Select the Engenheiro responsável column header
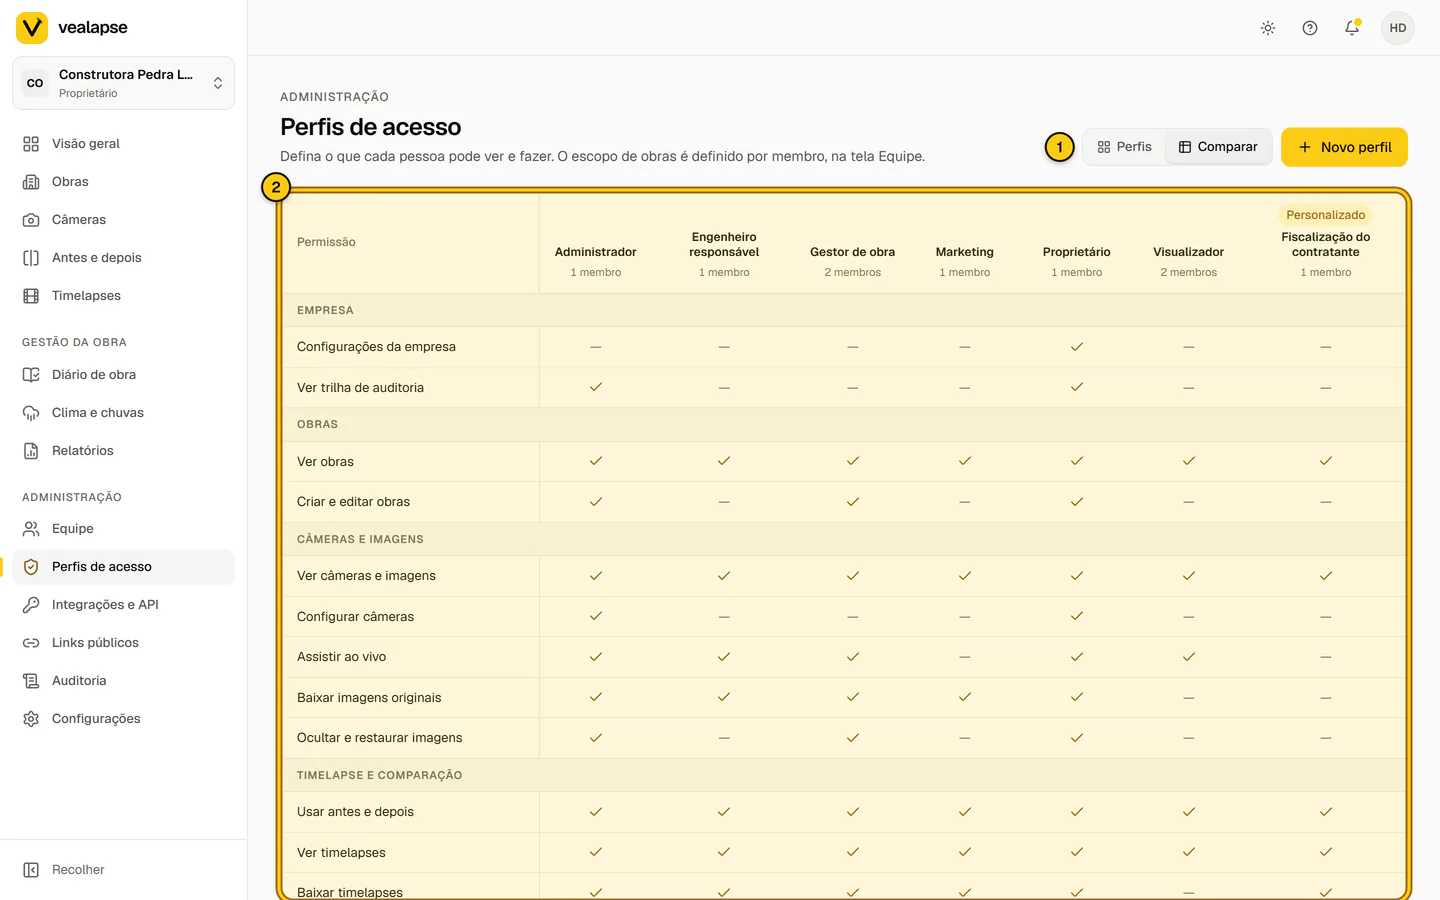Image resolution: width=1440 pixels, height=900 pixels. (724, 245)
